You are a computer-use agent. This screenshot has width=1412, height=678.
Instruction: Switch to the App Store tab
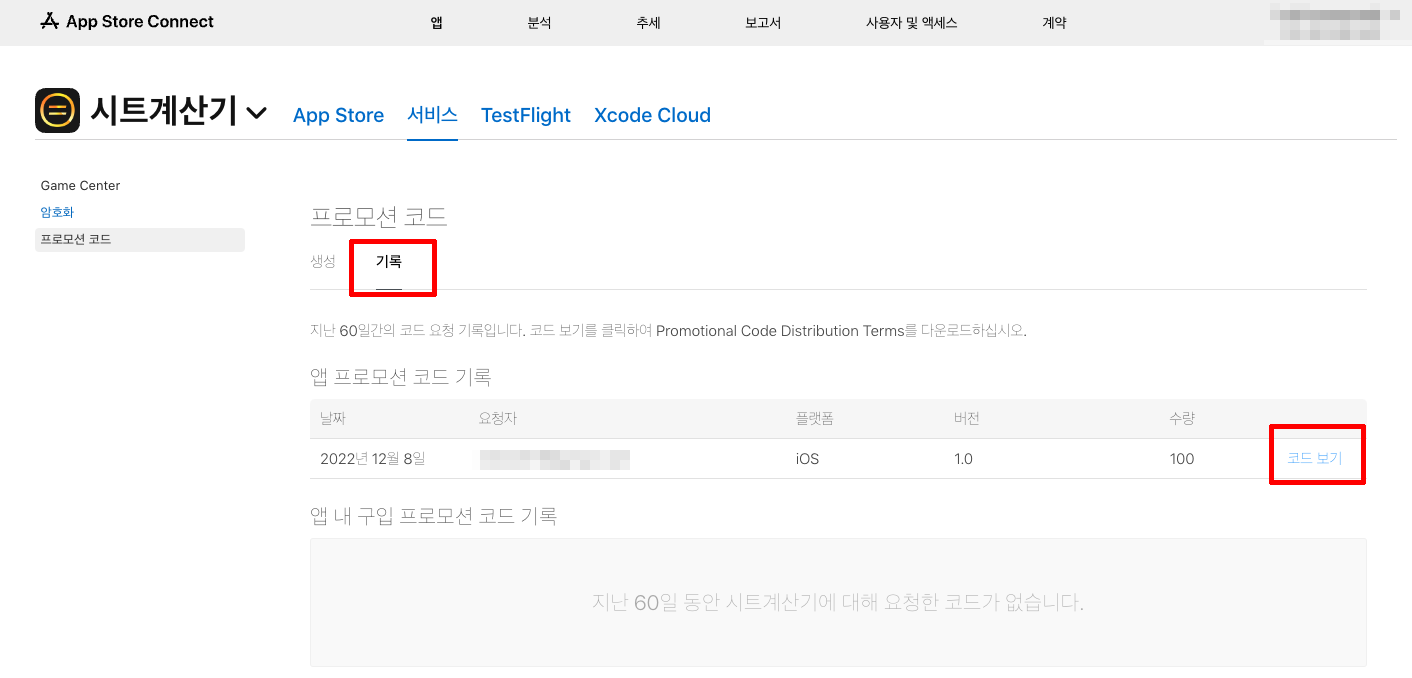click(338, 115)
